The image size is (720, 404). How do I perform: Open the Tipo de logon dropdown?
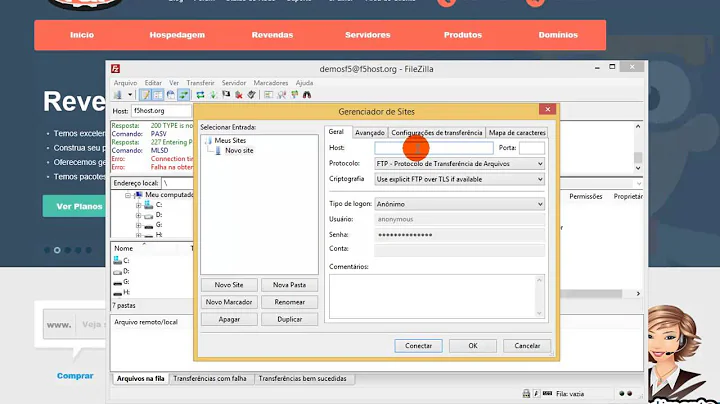click(460, 204)
